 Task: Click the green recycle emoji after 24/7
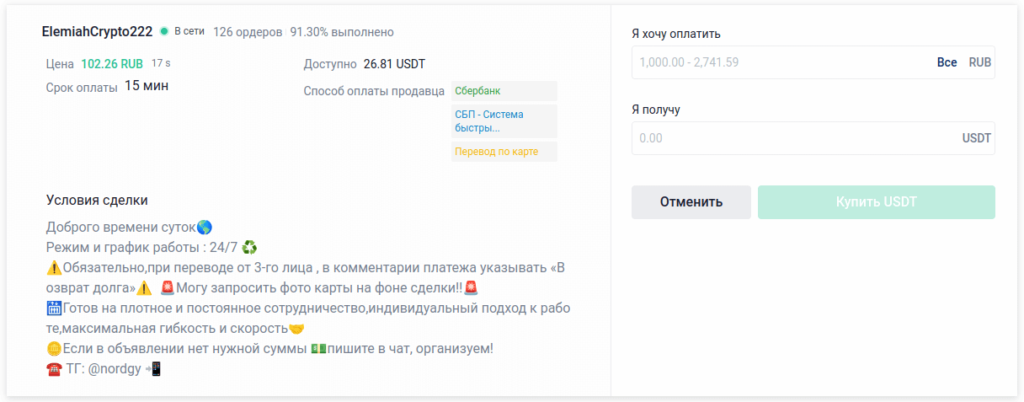[x=251, y=248]
